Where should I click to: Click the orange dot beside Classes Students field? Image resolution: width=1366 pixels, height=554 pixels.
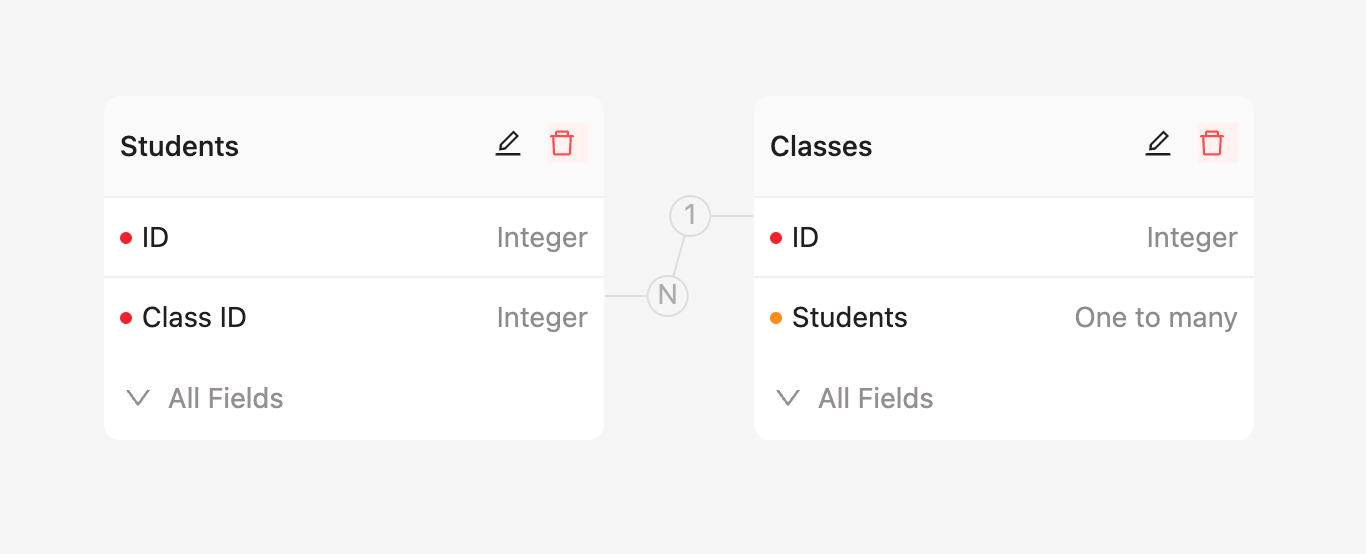(776, 318)
